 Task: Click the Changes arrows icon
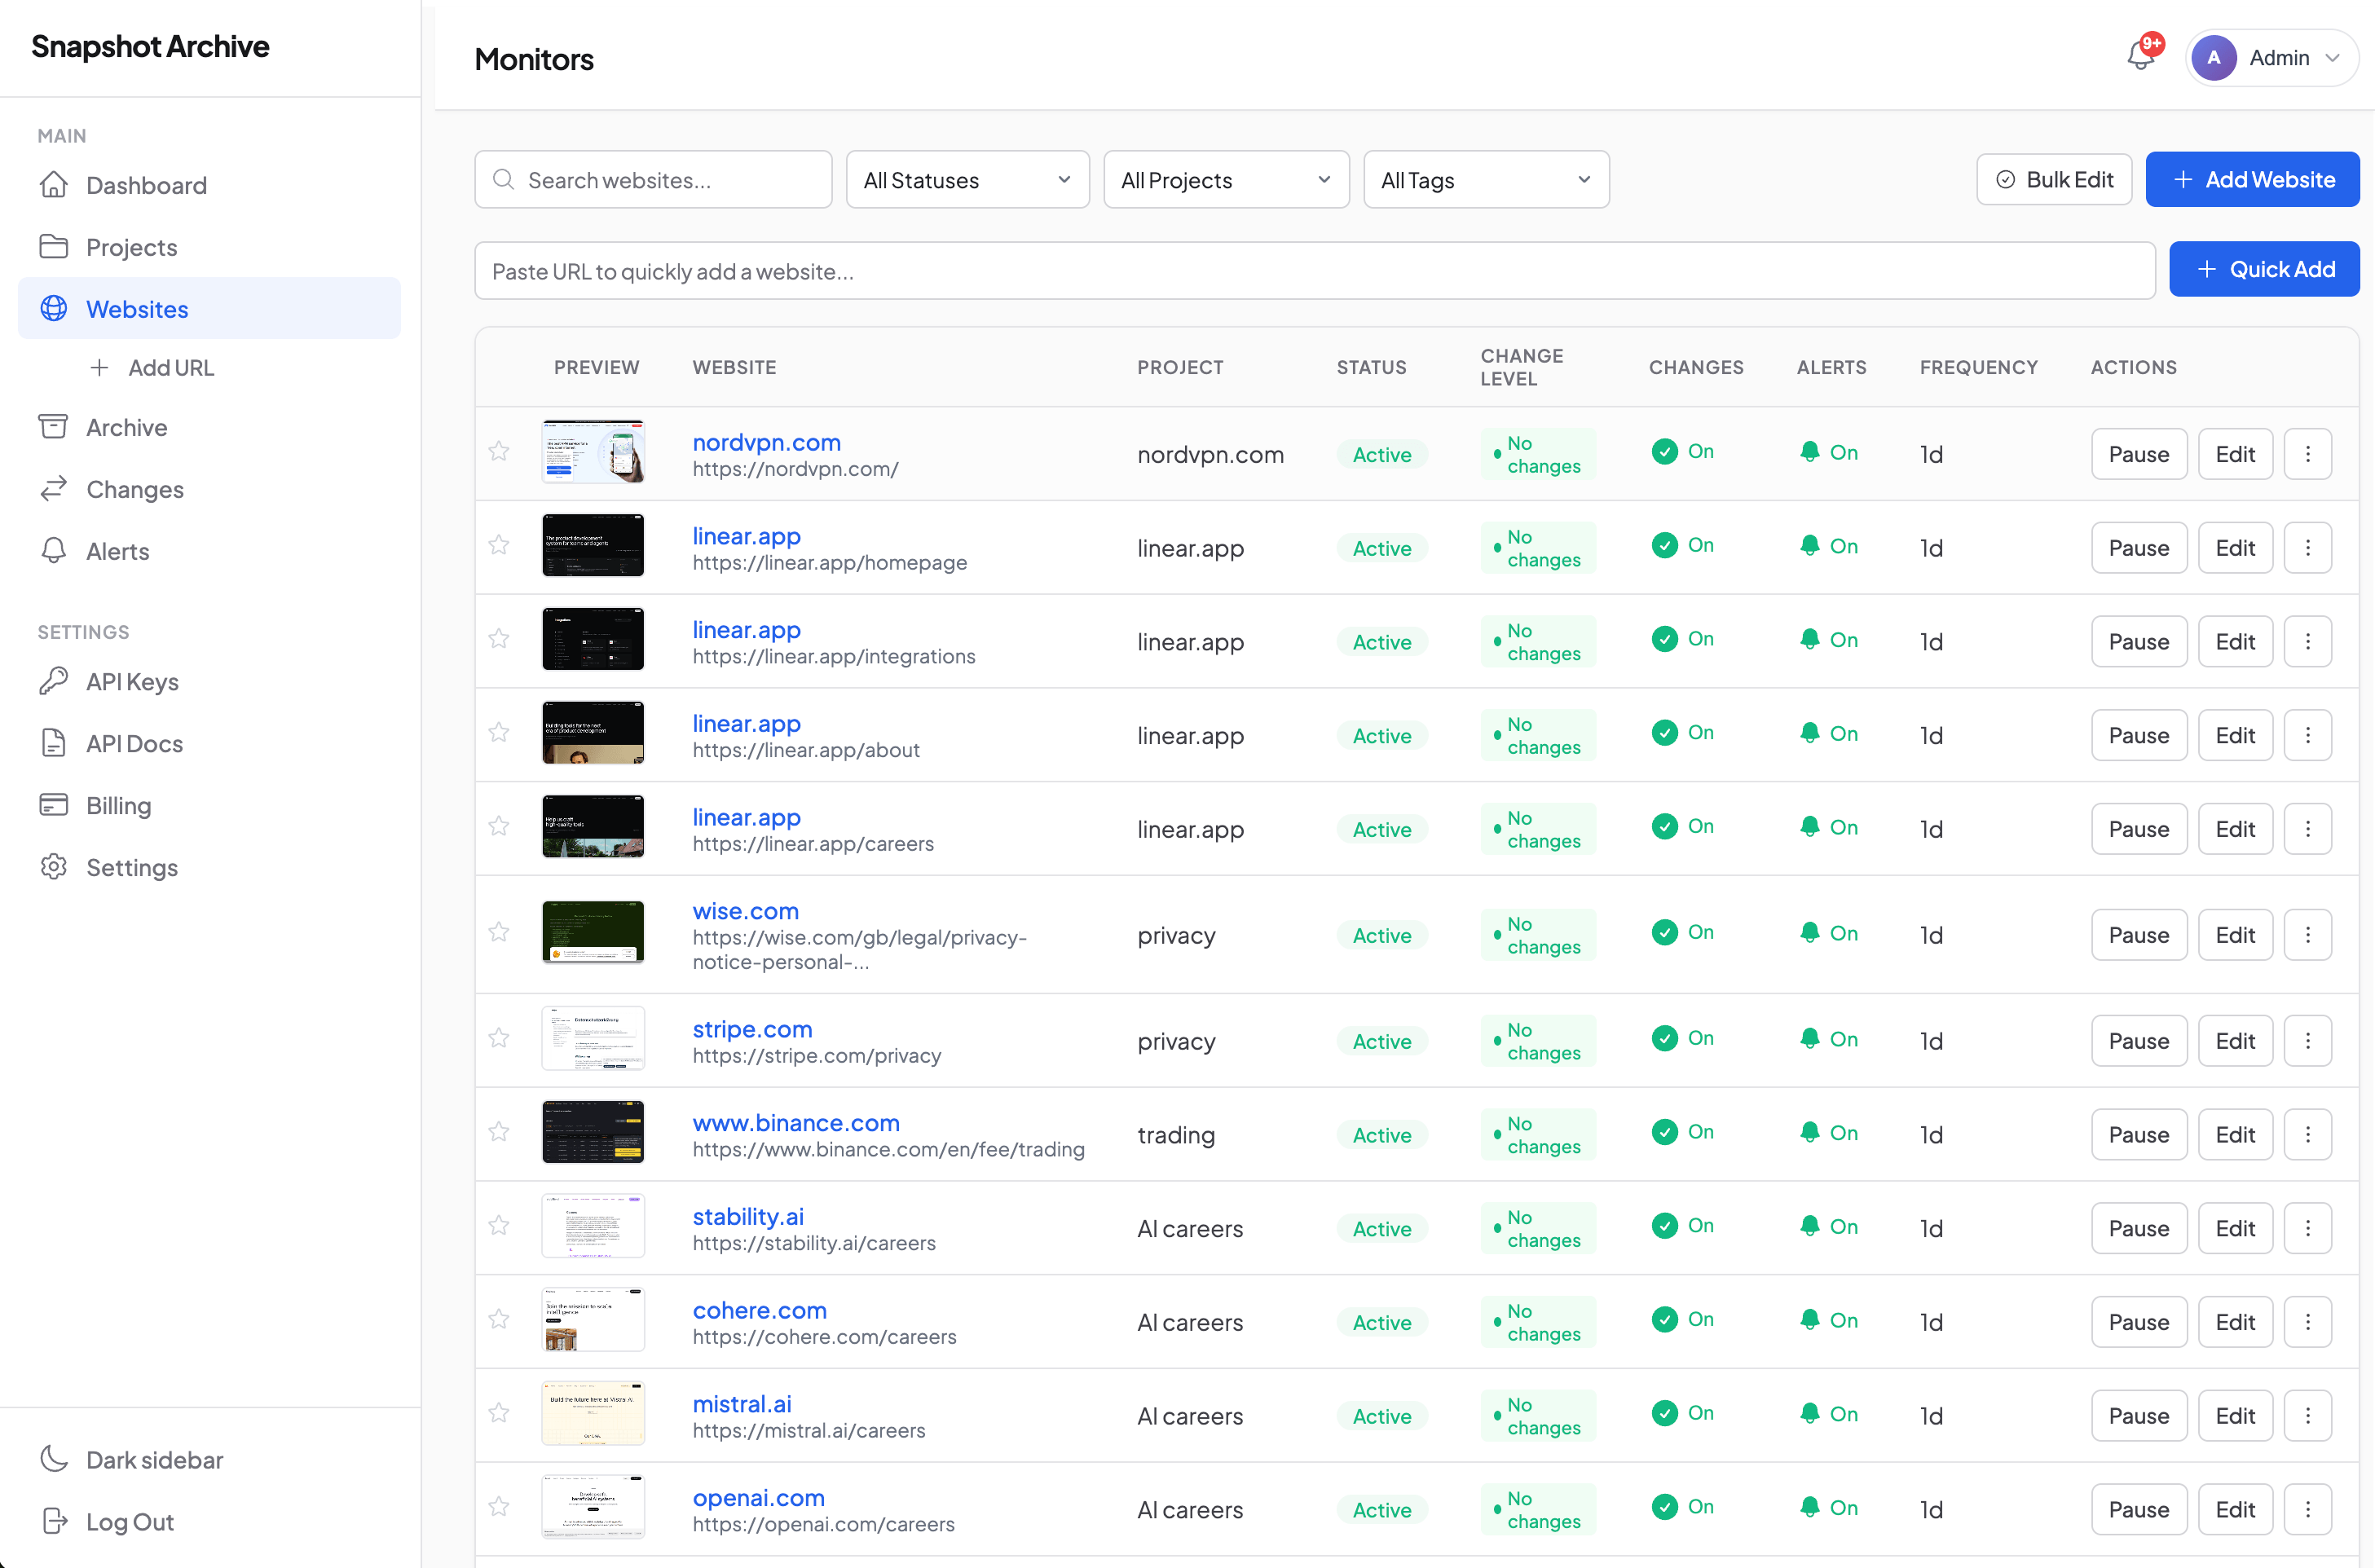[54, 489]
